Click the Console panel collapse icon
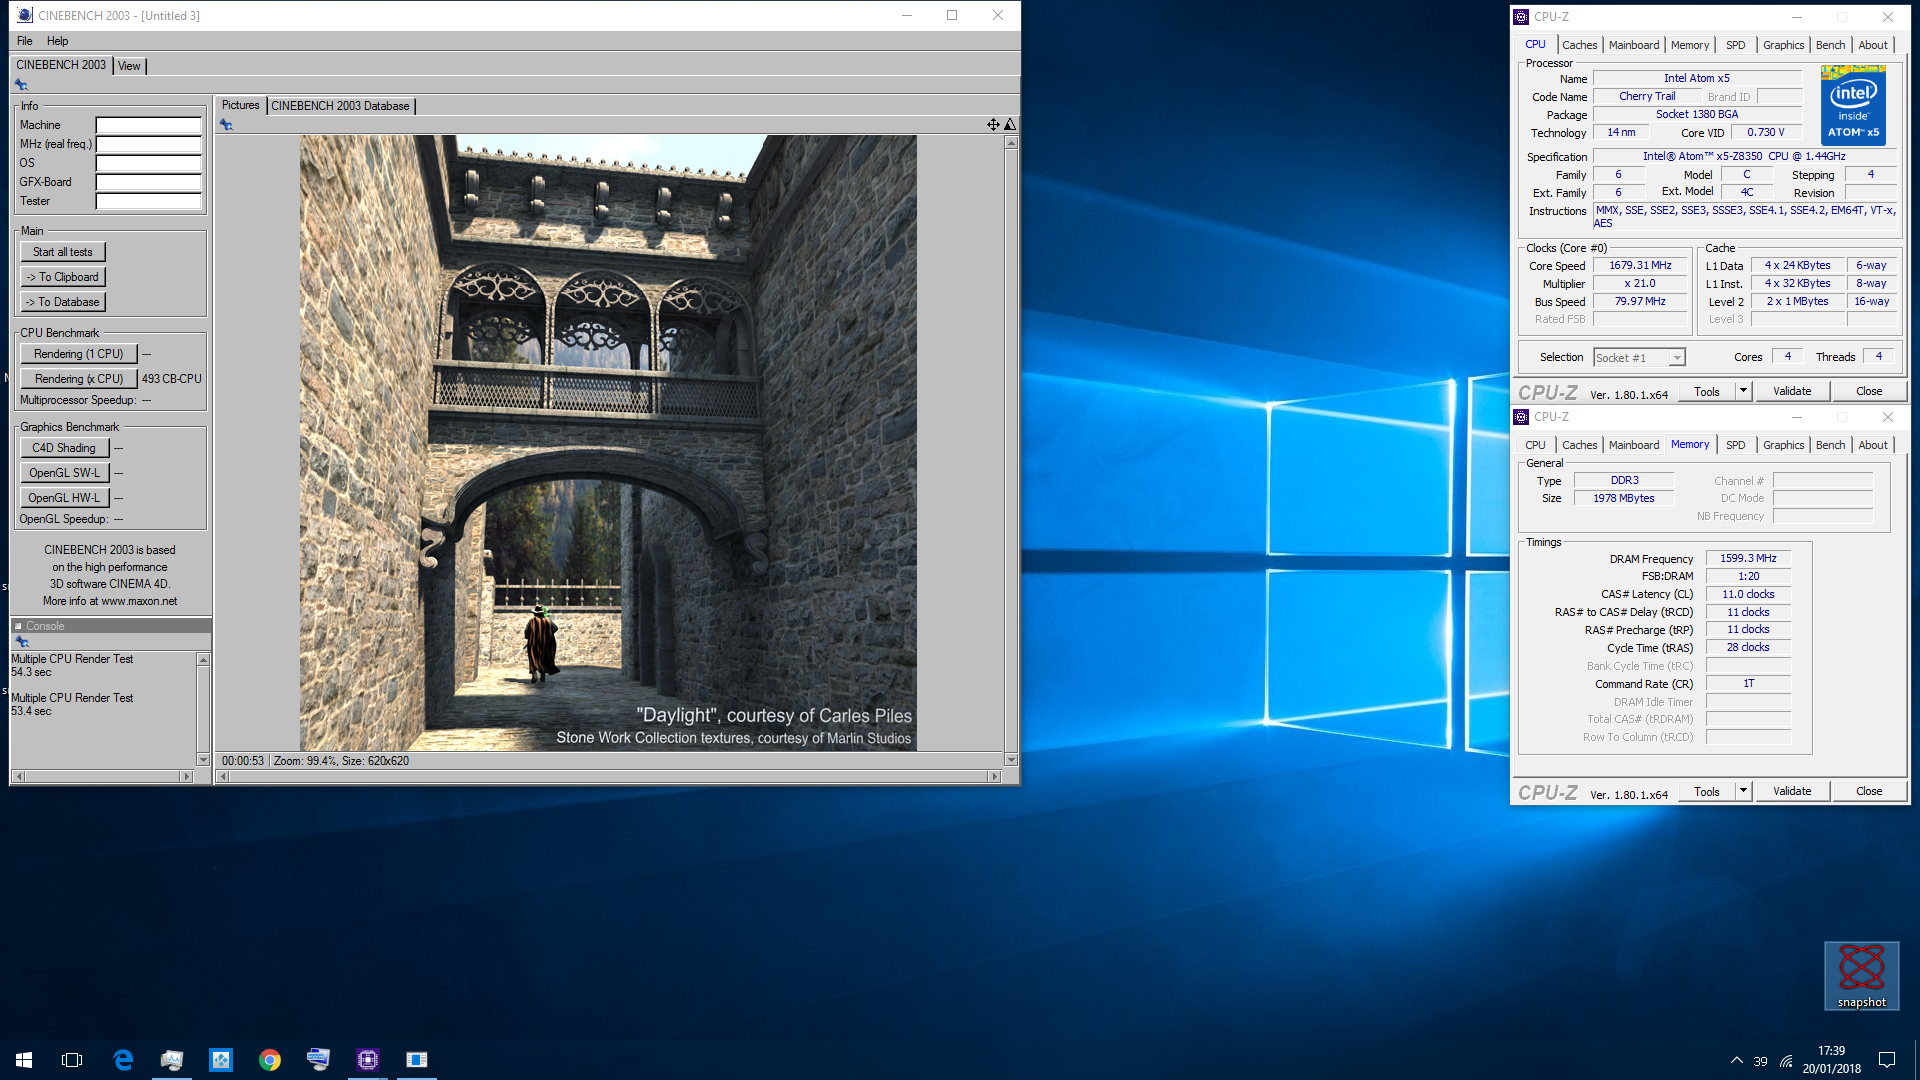Image resolution: width=1920 pixels, height=1080 pixels. [x=18, y=626]
